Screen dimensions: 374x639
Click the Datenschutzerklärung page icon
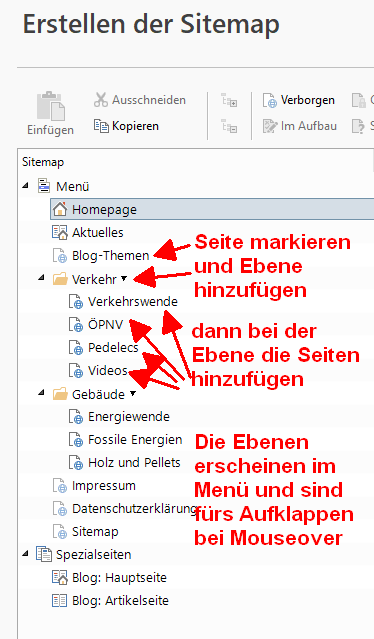click(59, 509)
